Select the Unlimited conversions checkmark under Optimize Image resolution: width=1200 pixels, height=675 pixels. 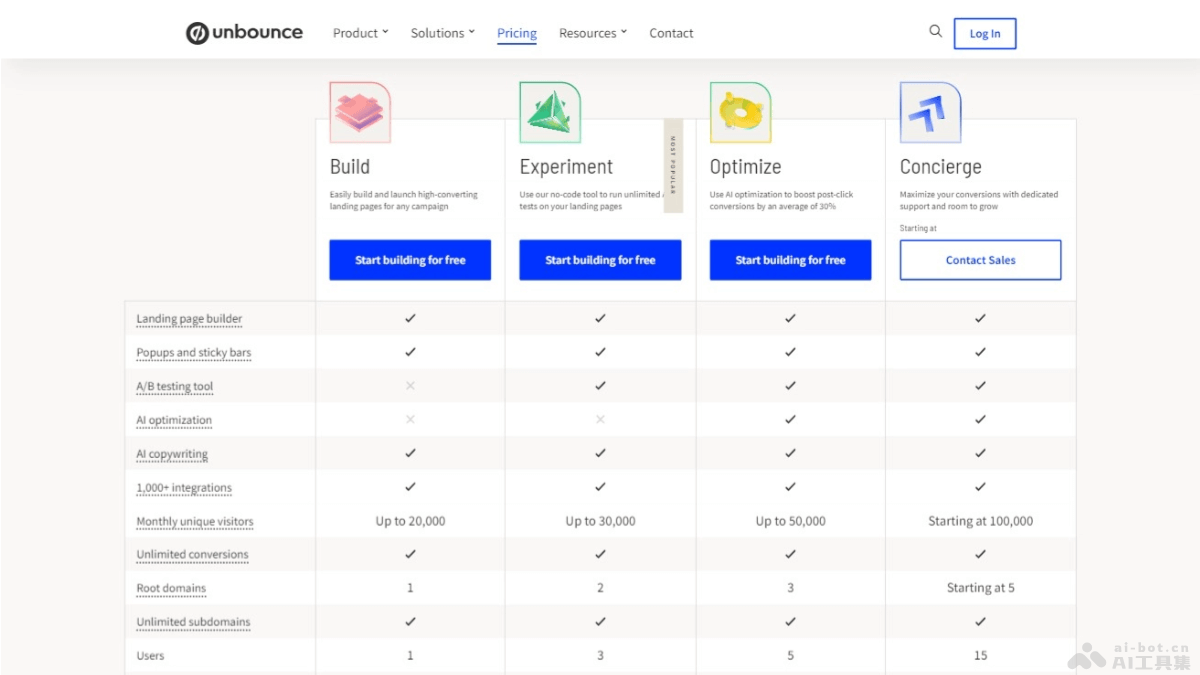(790, 554)
